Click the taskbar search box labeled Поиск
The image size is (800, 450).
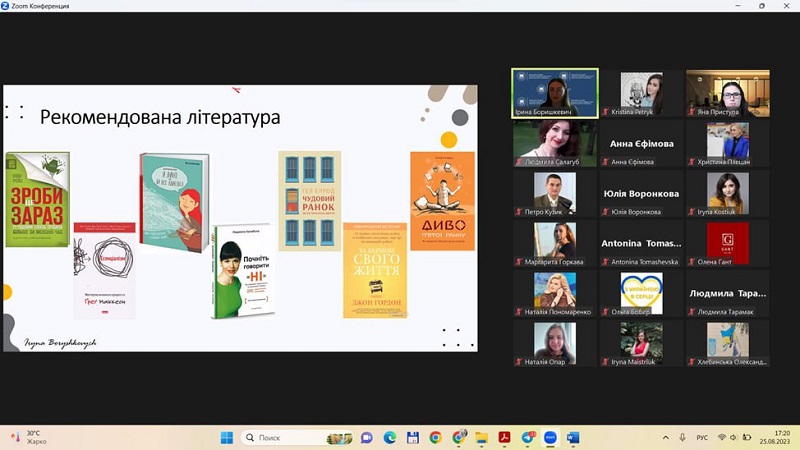(297, 438)
